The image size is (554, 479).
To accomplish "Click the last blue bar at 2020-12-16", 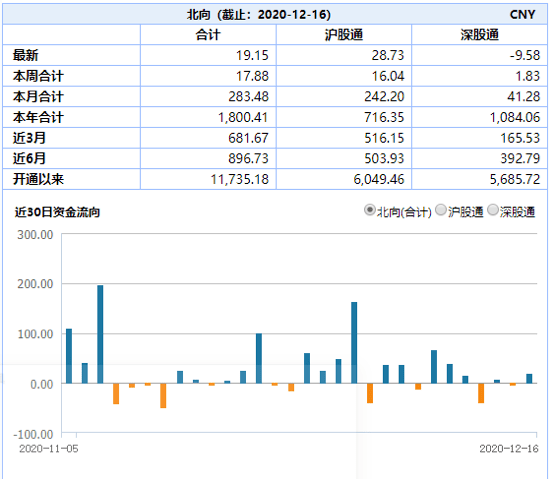I will pyautogui.click(x=529, y=379).
